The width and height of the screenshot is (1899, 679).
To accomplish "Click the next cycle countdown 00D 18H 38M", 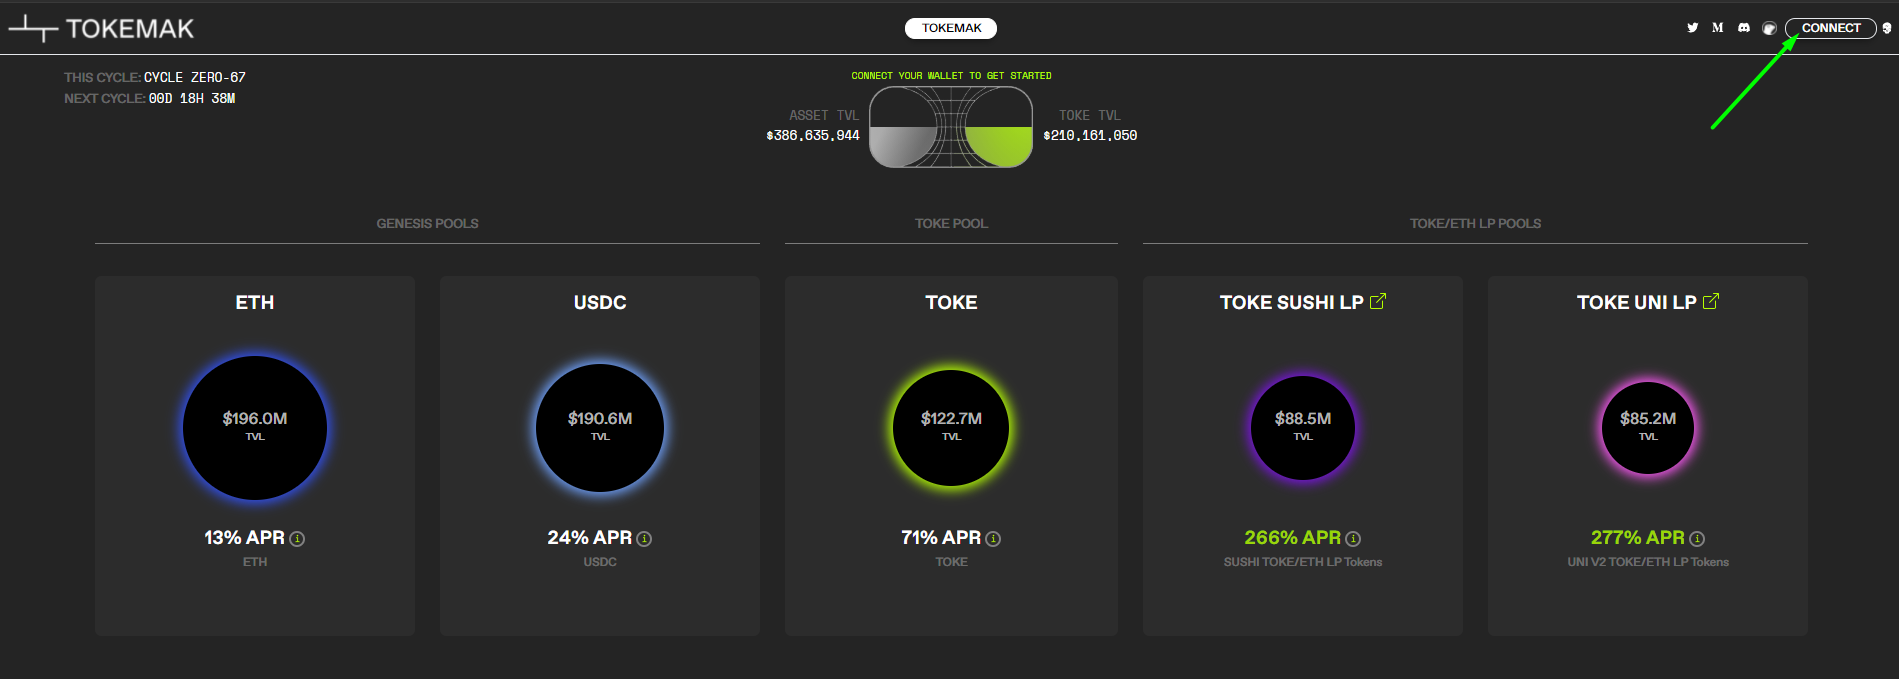I will point(192,98).
